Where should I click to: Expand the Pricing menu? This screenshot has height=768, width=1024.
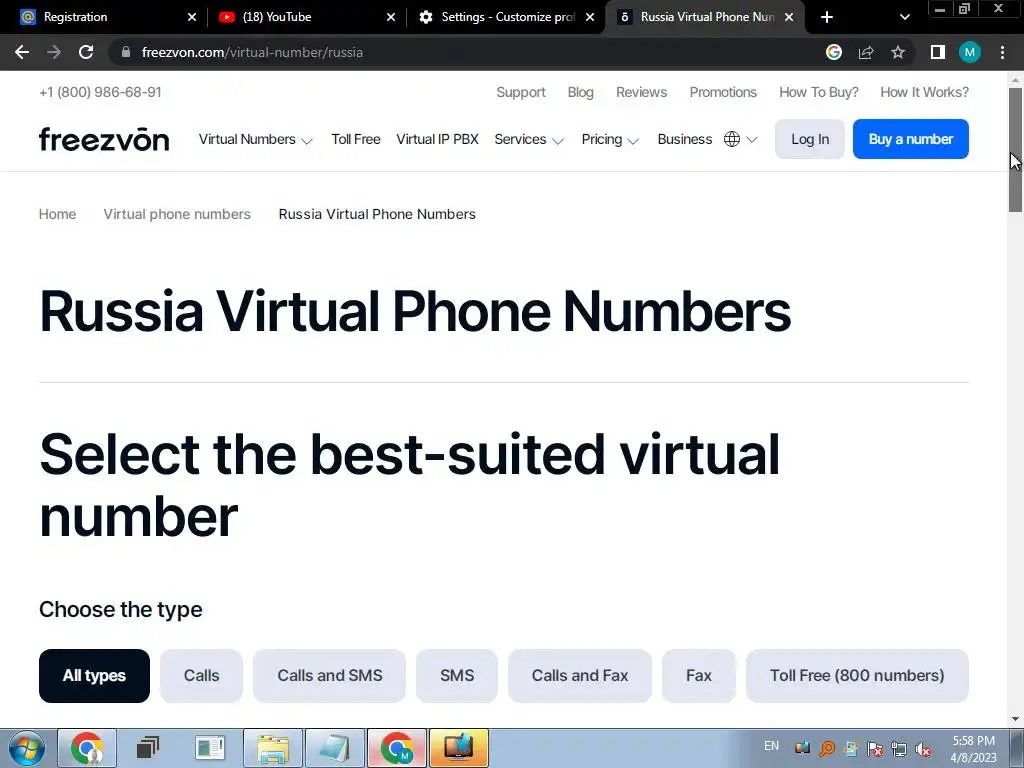609,139
